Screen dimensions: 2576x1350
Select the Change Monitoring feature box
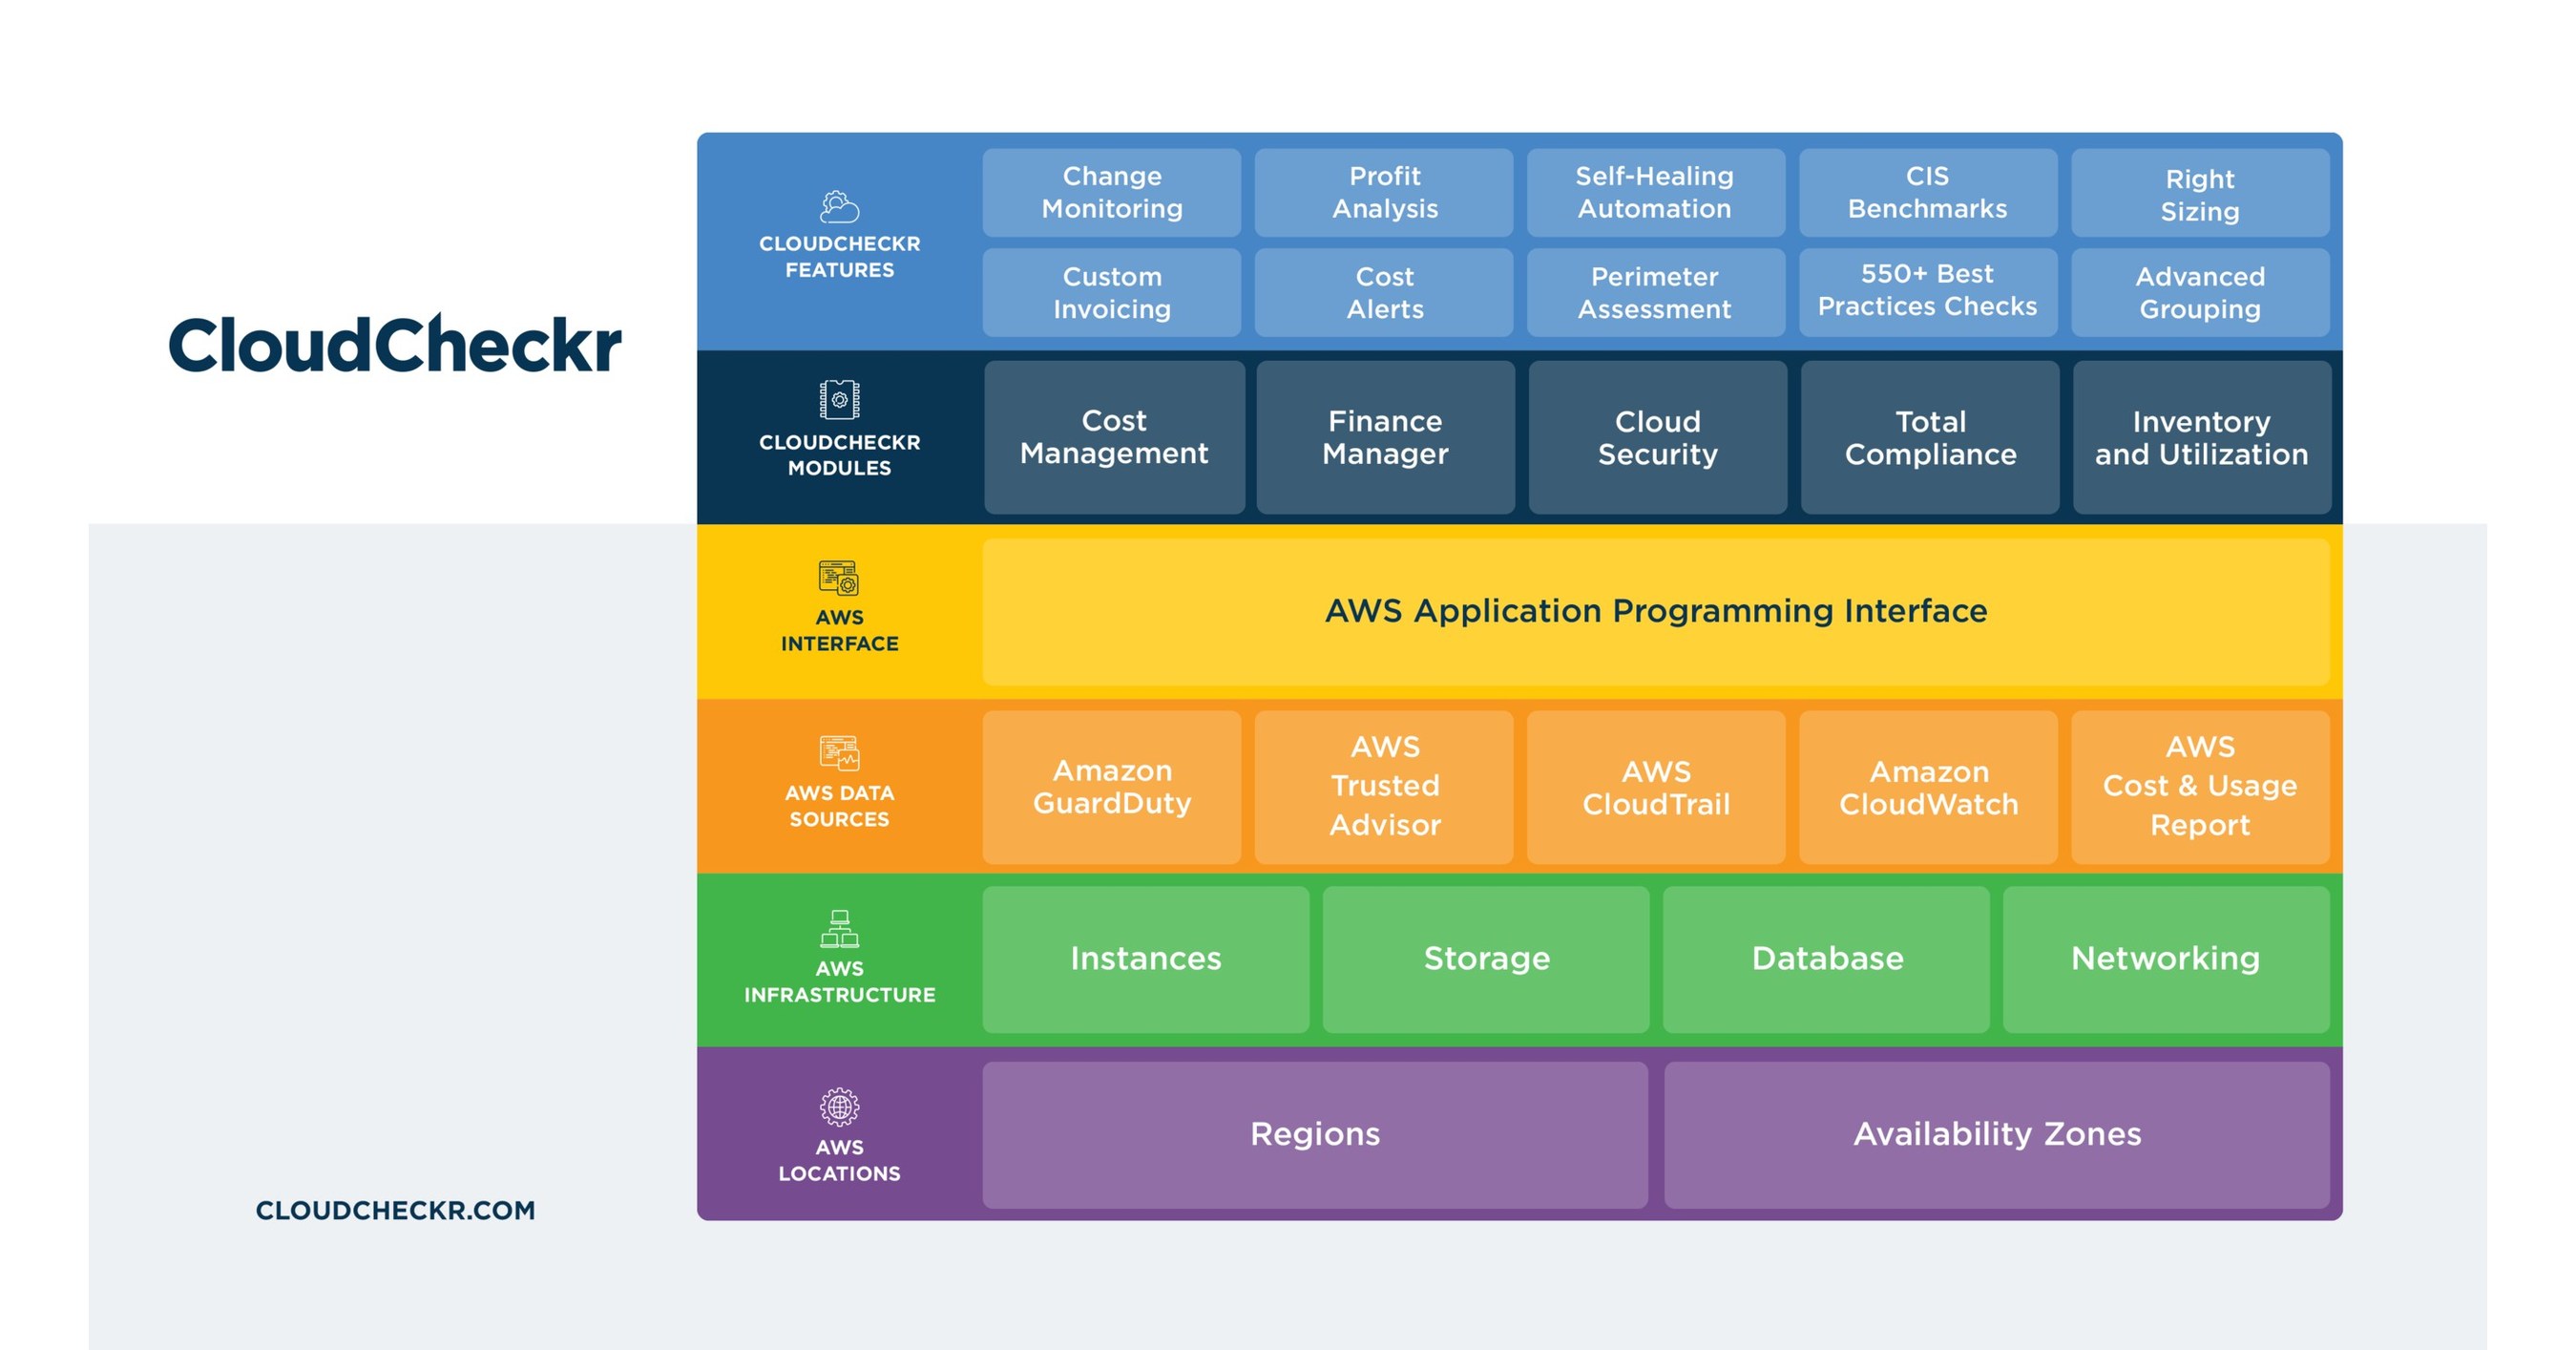1112,192
